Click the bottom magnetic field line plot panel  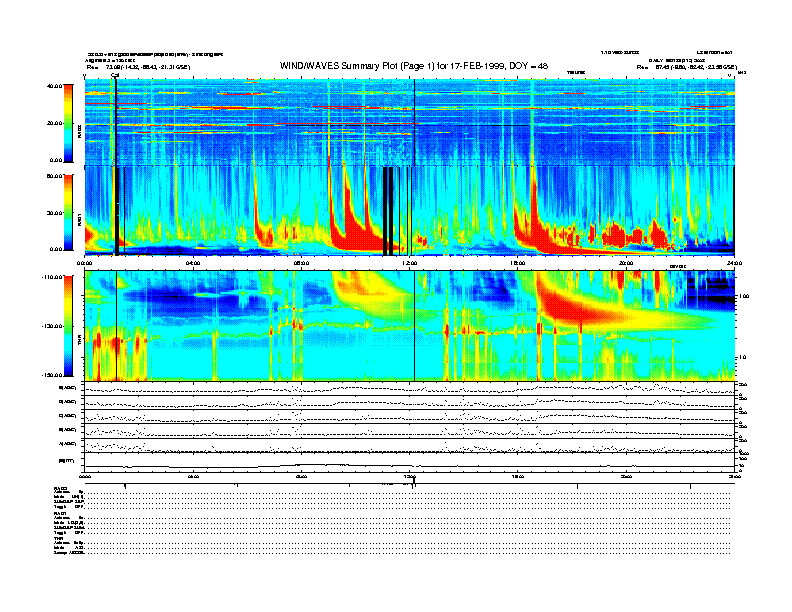pos(410,462)
